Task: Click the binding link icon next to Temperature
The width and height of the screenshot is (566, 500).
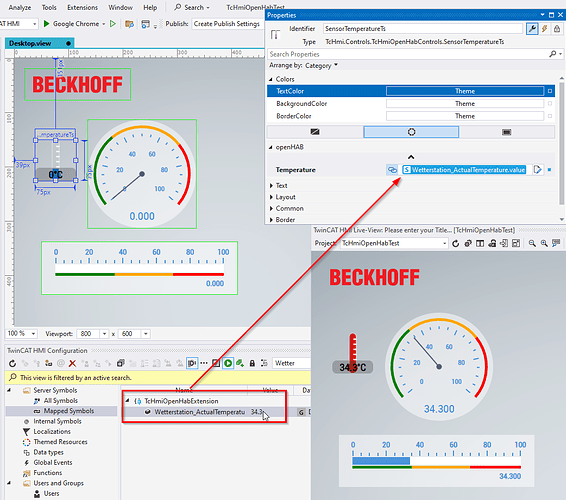Action: click(392, 170)
